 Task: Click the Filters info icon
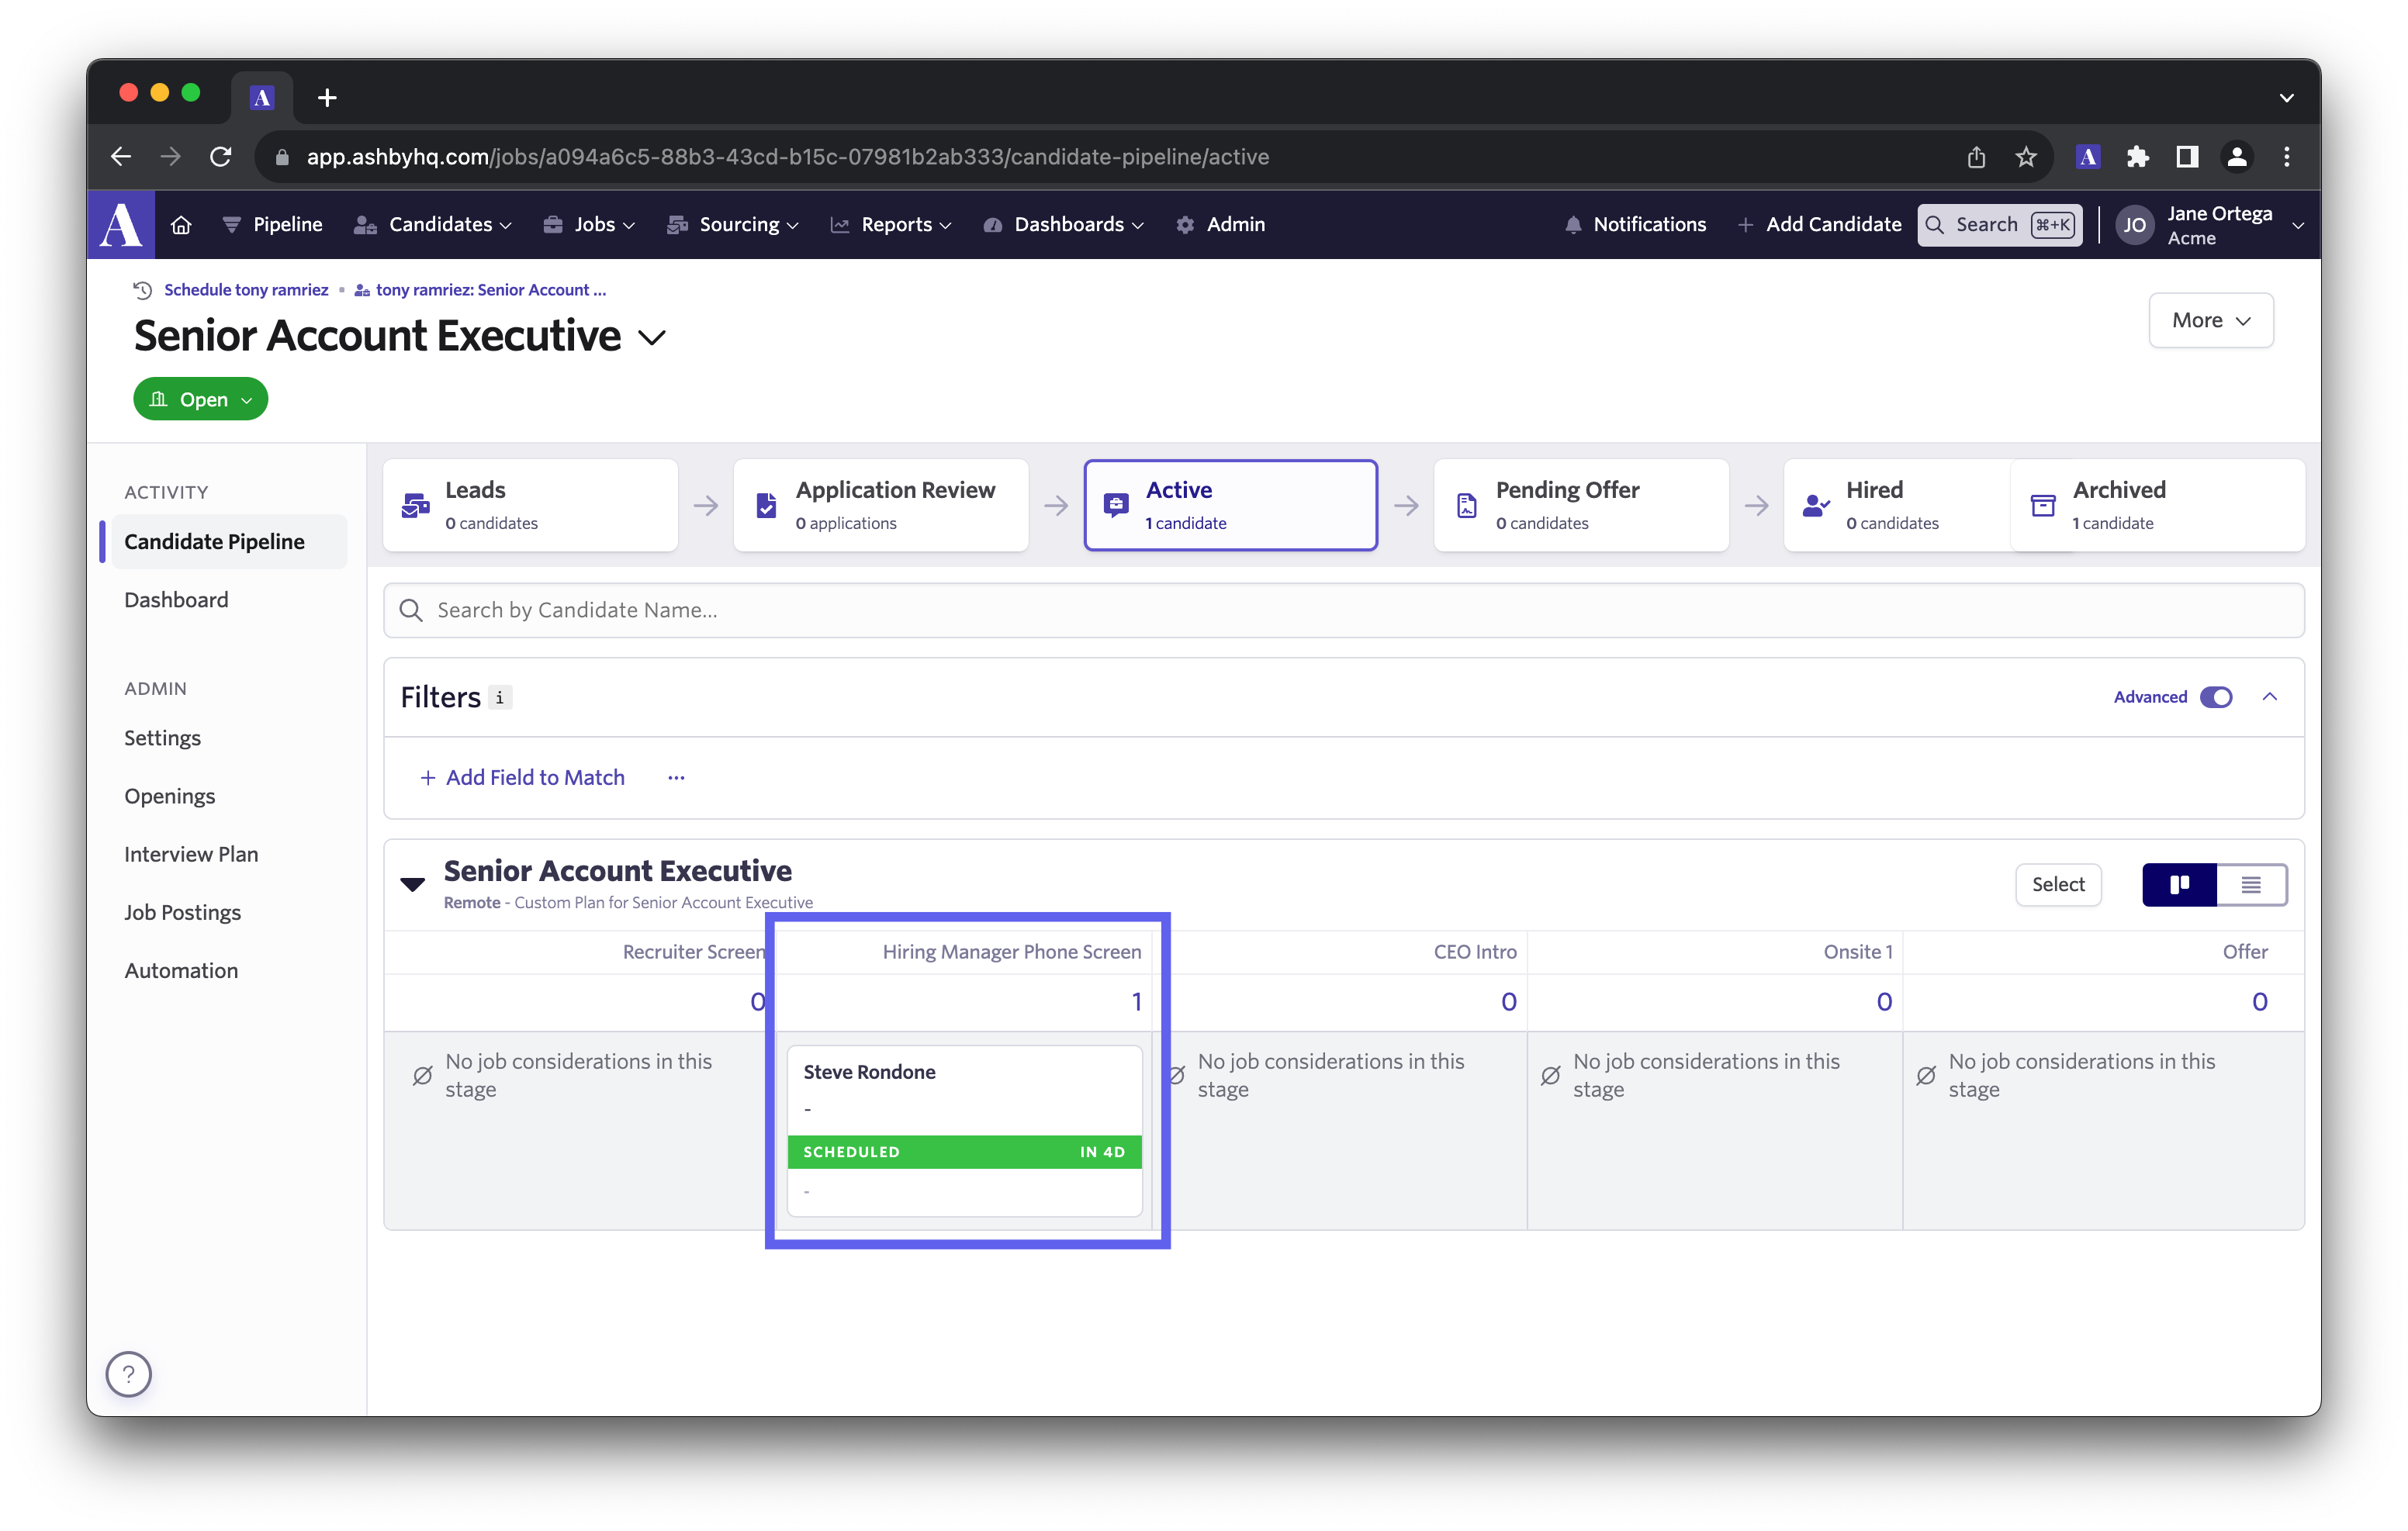pyautogui.click(x=500, y=697)
